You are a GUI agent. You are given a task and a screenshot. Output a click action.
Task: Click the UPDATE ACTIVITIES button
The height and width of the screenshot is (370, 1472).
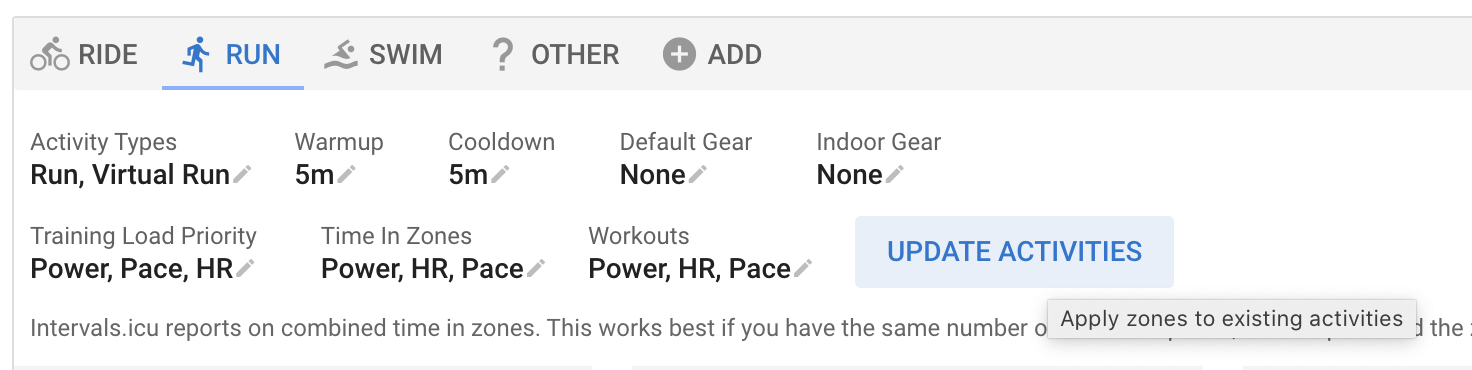[x=1014, y=251]
